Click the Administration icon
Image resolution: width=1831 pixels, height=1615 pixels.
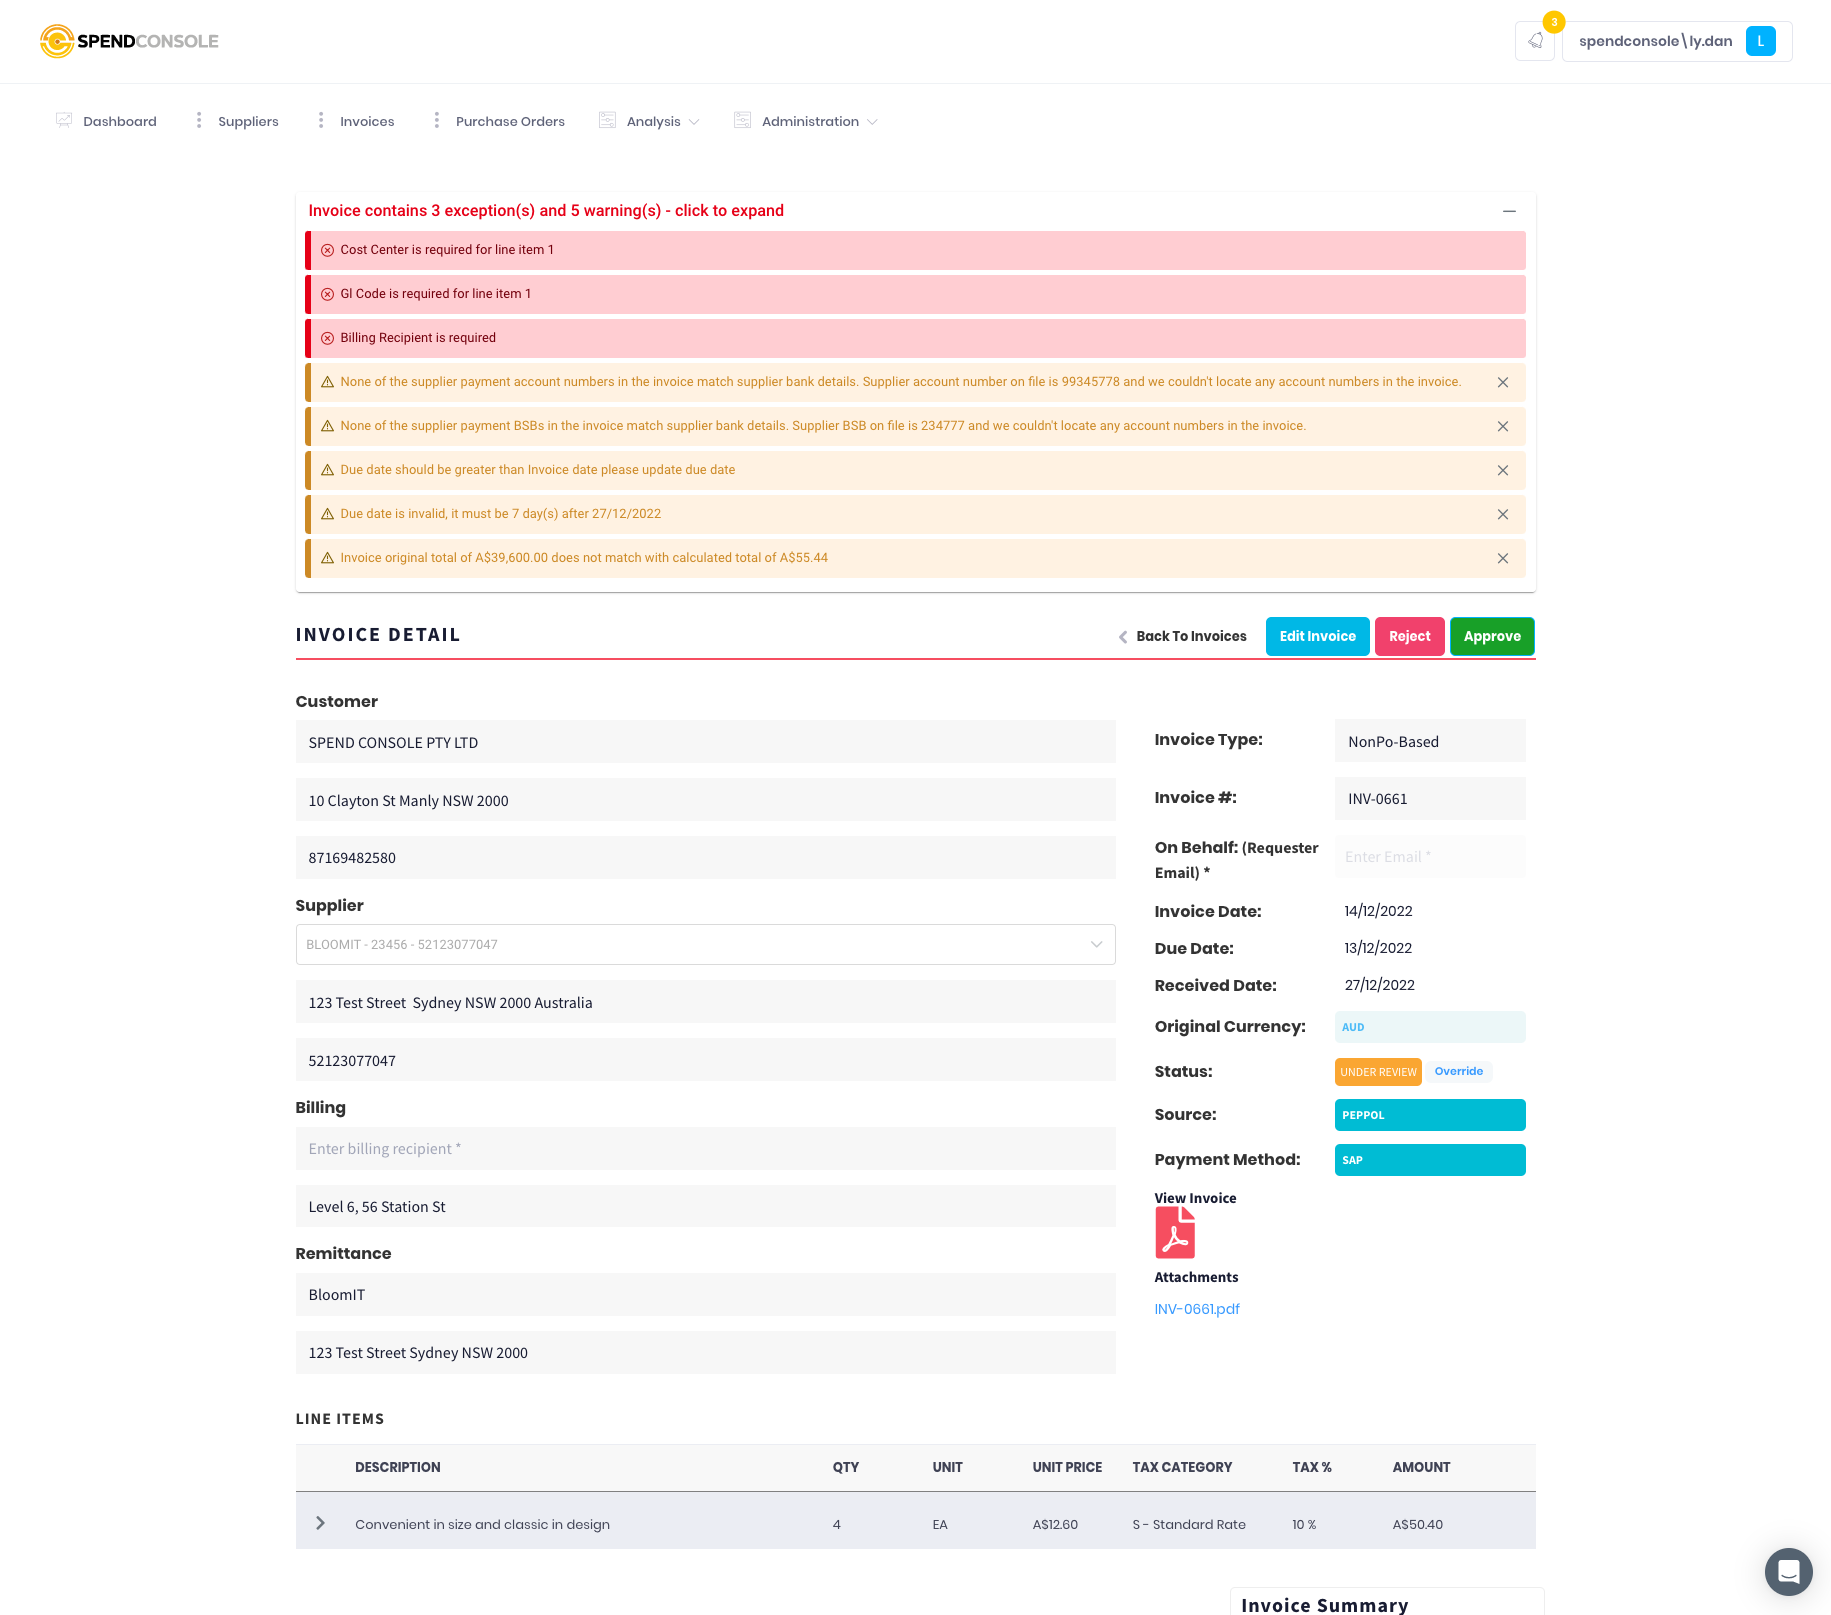pyautogui.click(x=742, y=119)
